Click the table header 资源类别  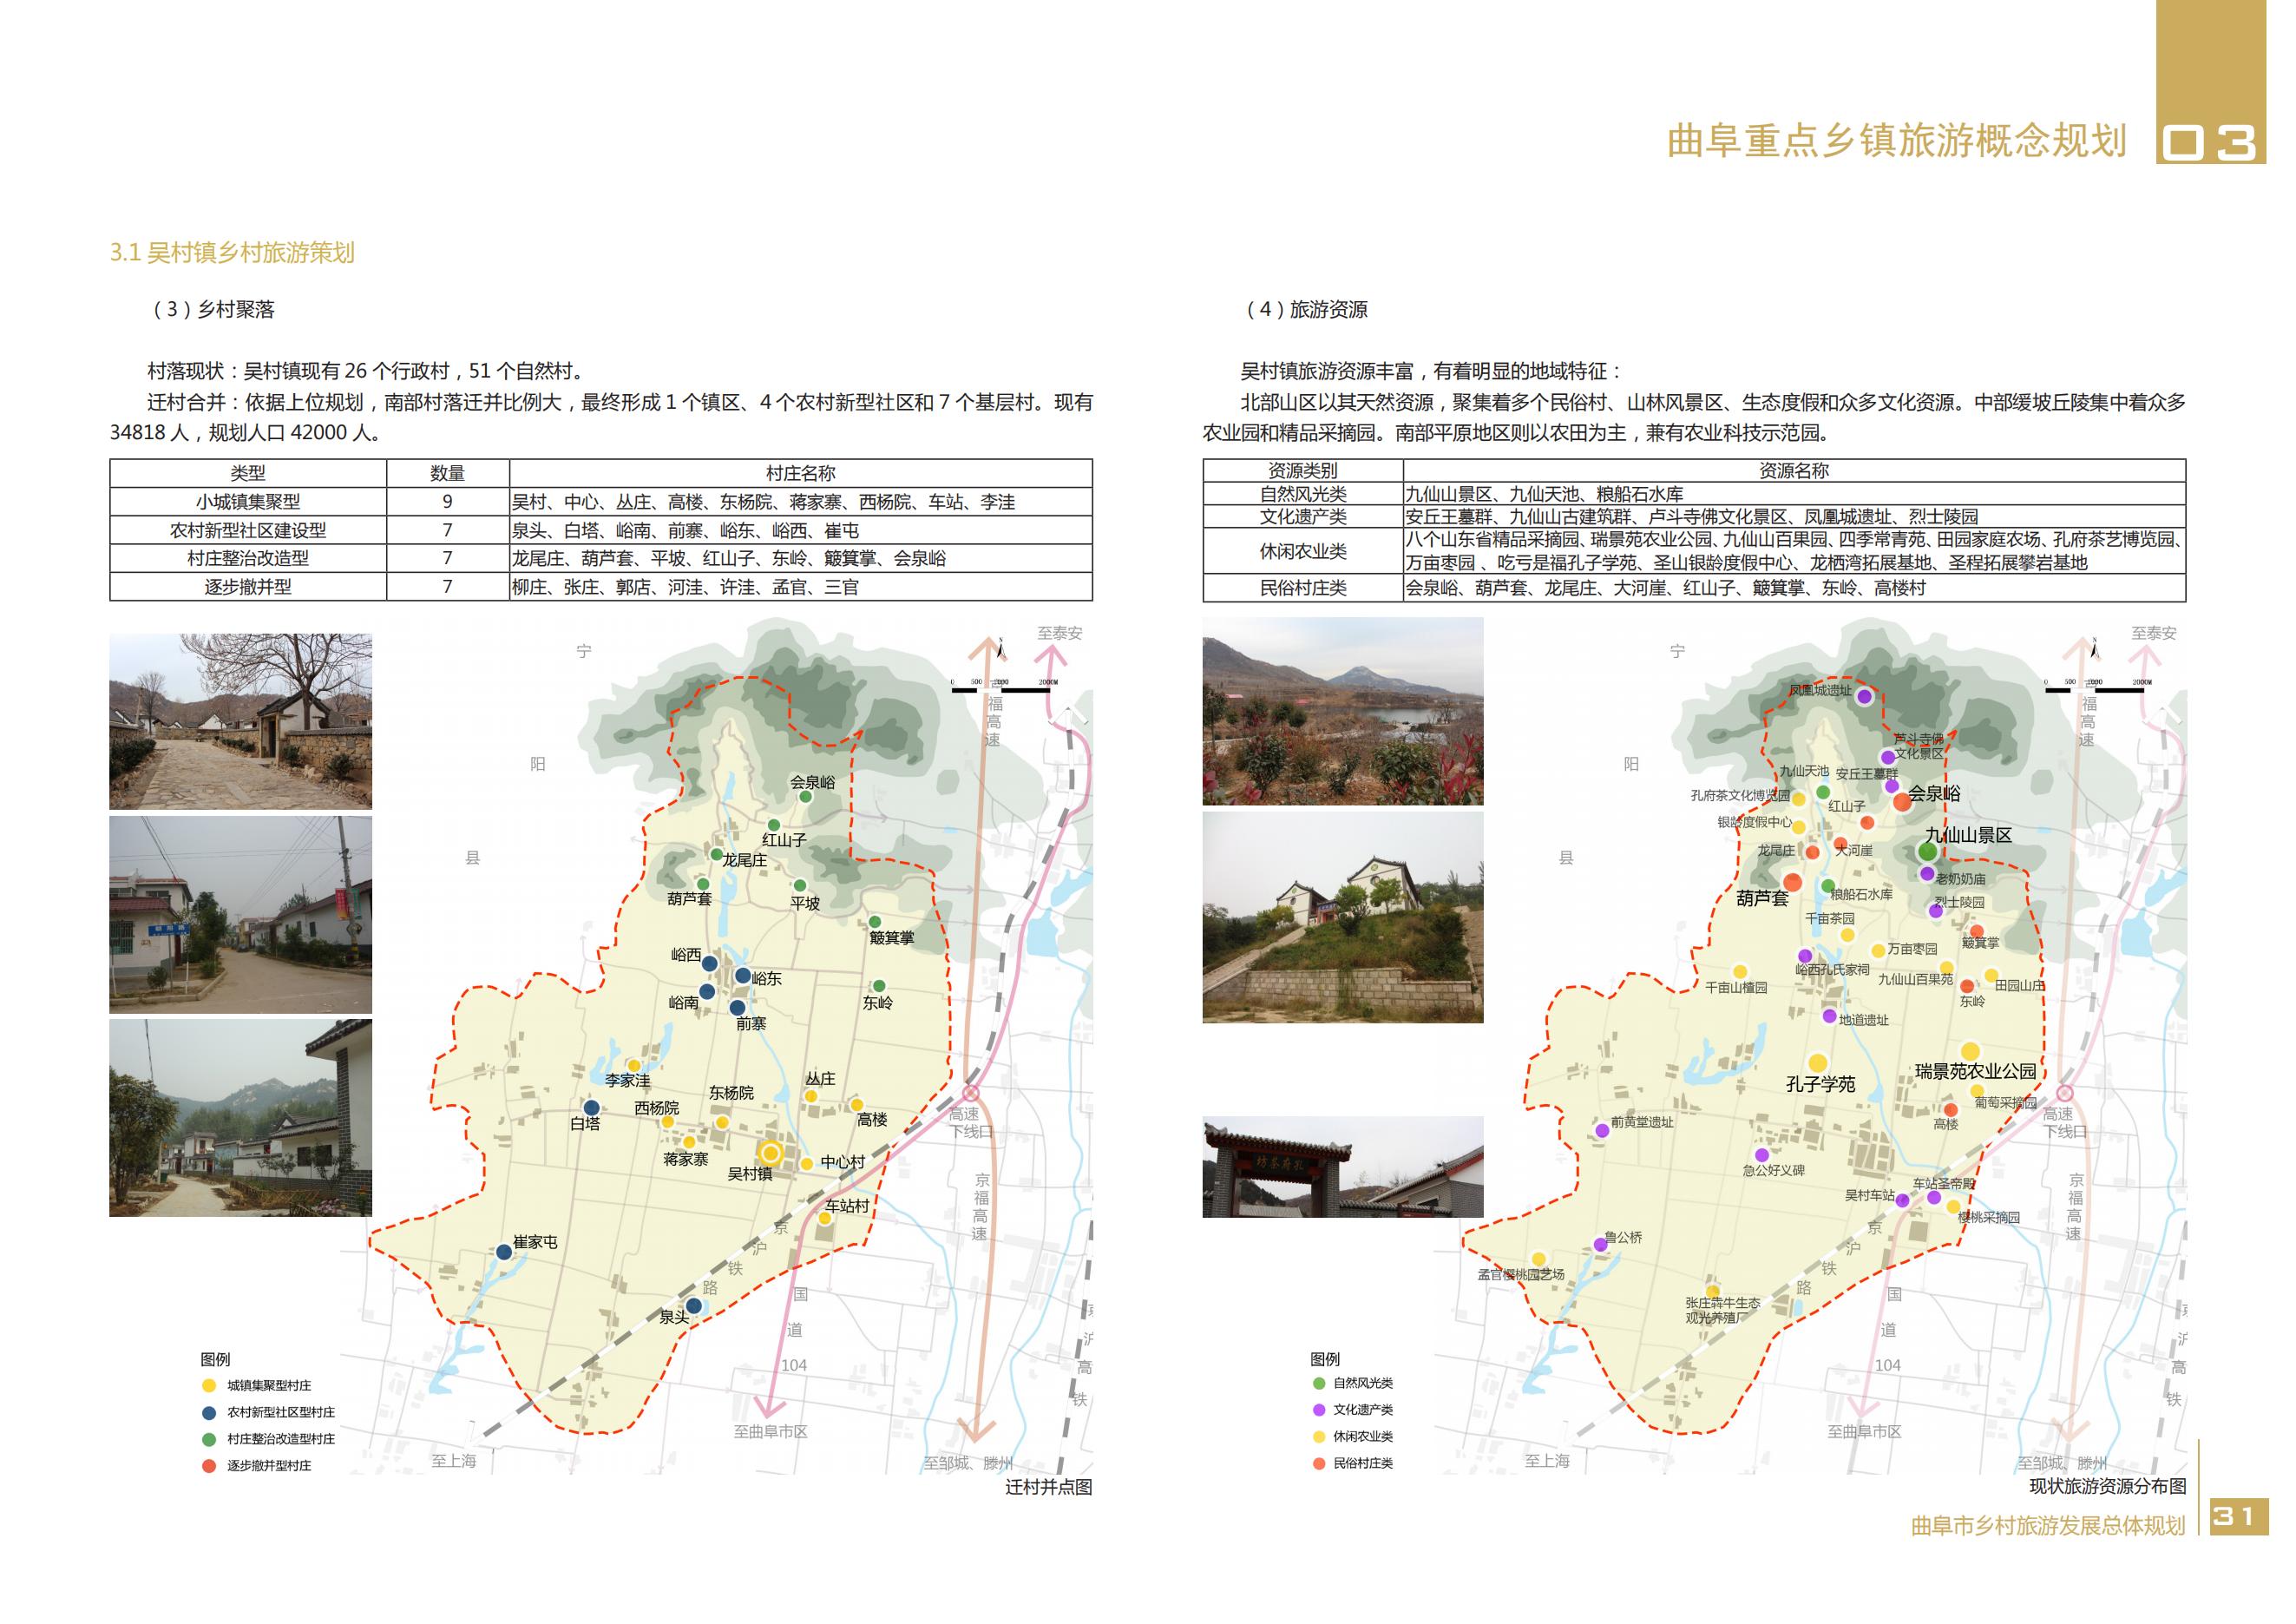[x=1303, y=470]
